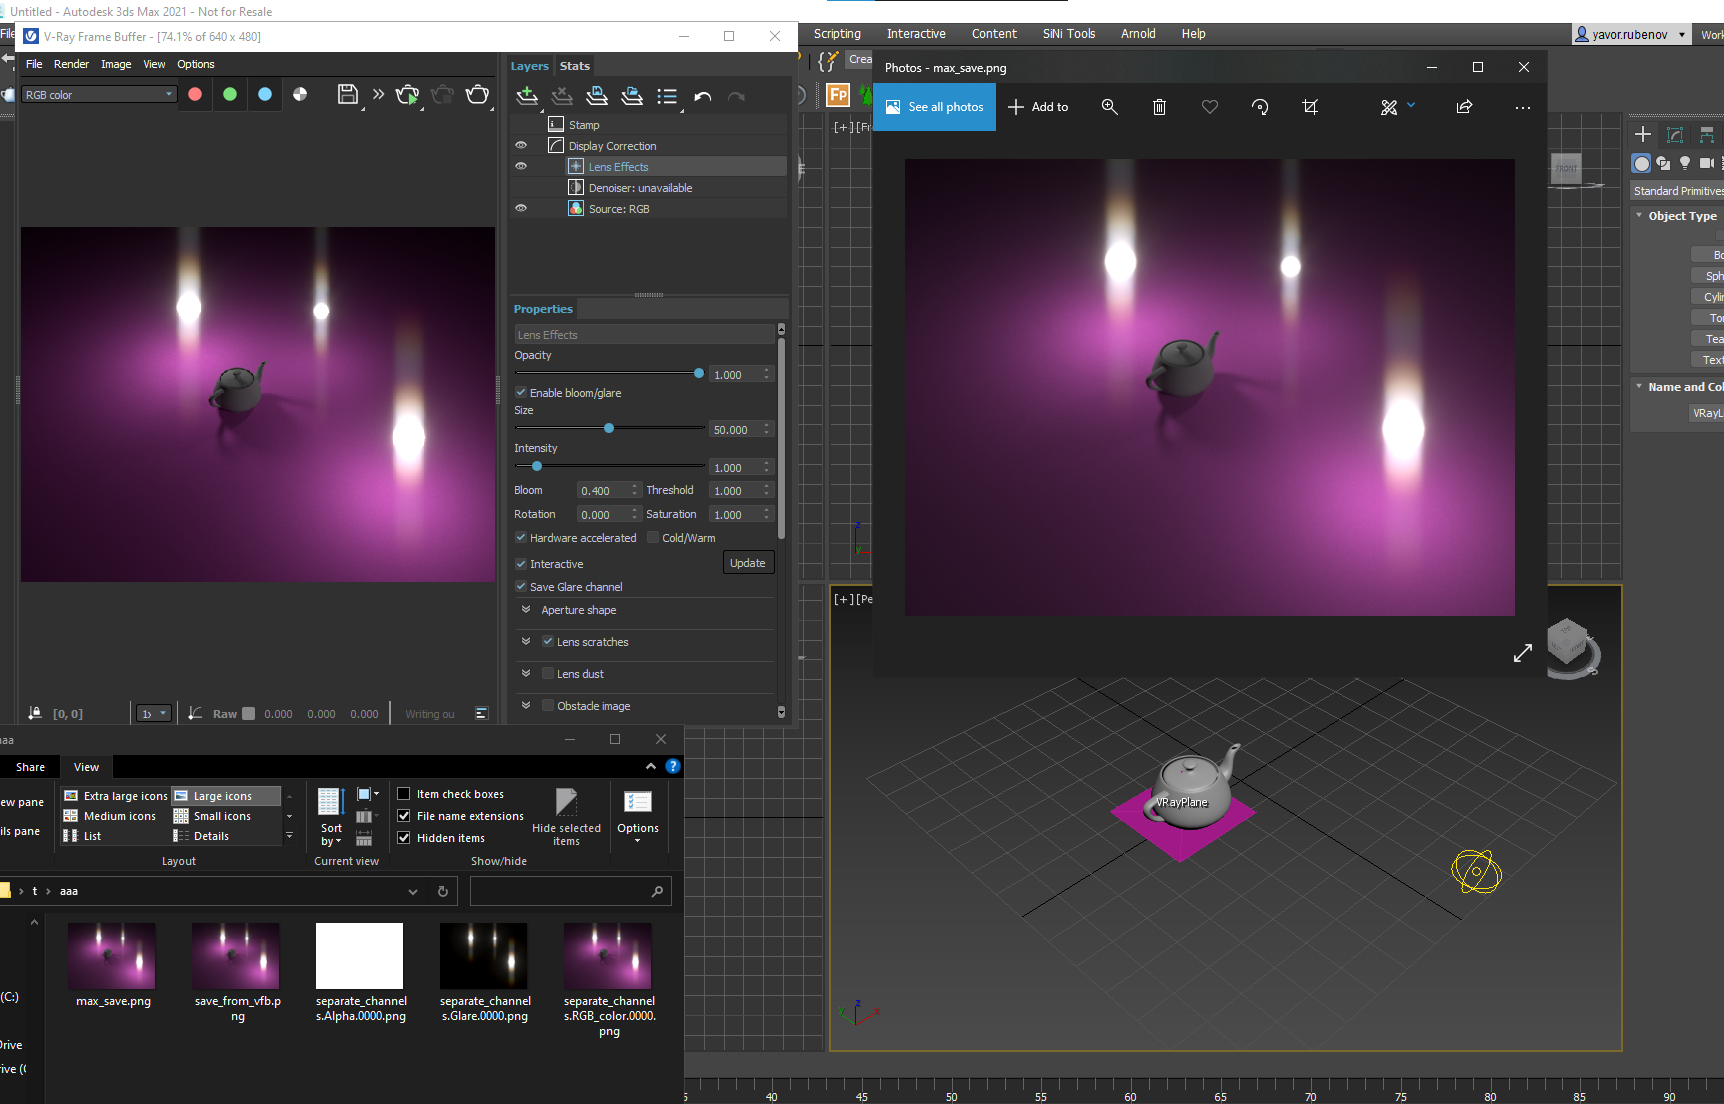Refresh the aaa folder in File Explorer

pos(443,891)
